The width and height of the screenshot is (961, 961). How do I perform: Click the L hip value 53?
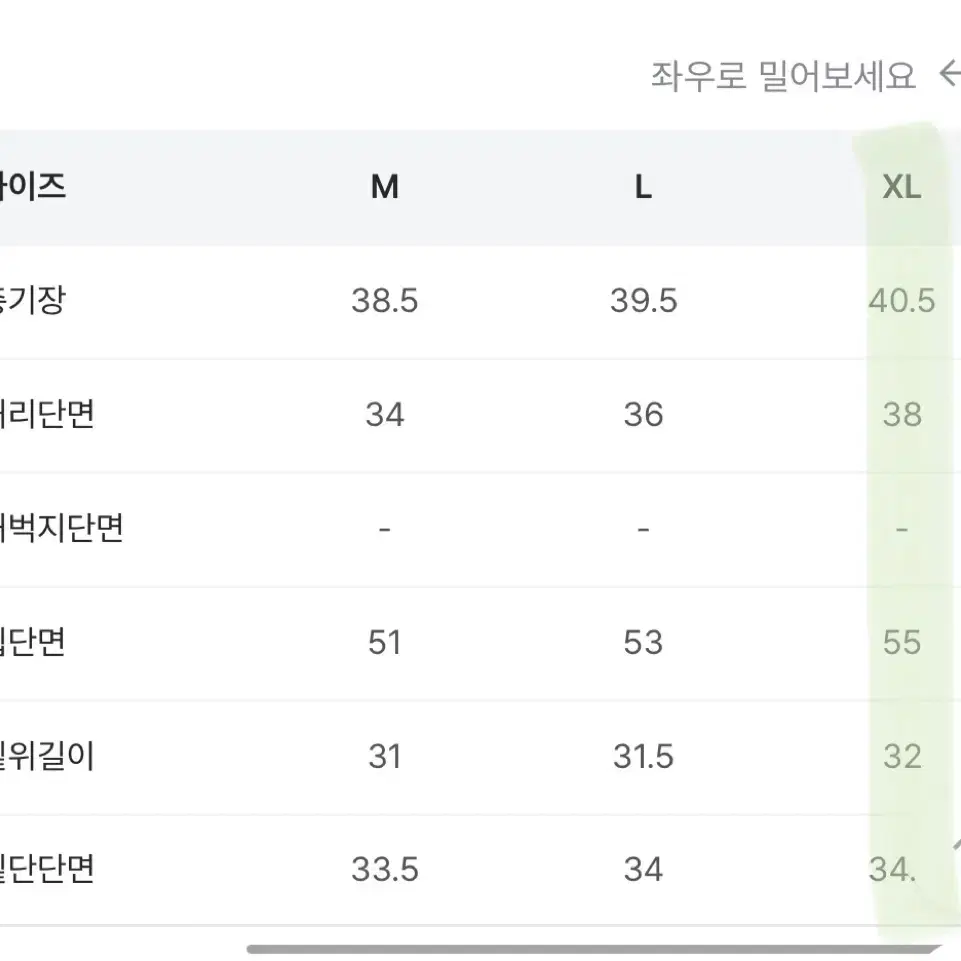[643, 642]
